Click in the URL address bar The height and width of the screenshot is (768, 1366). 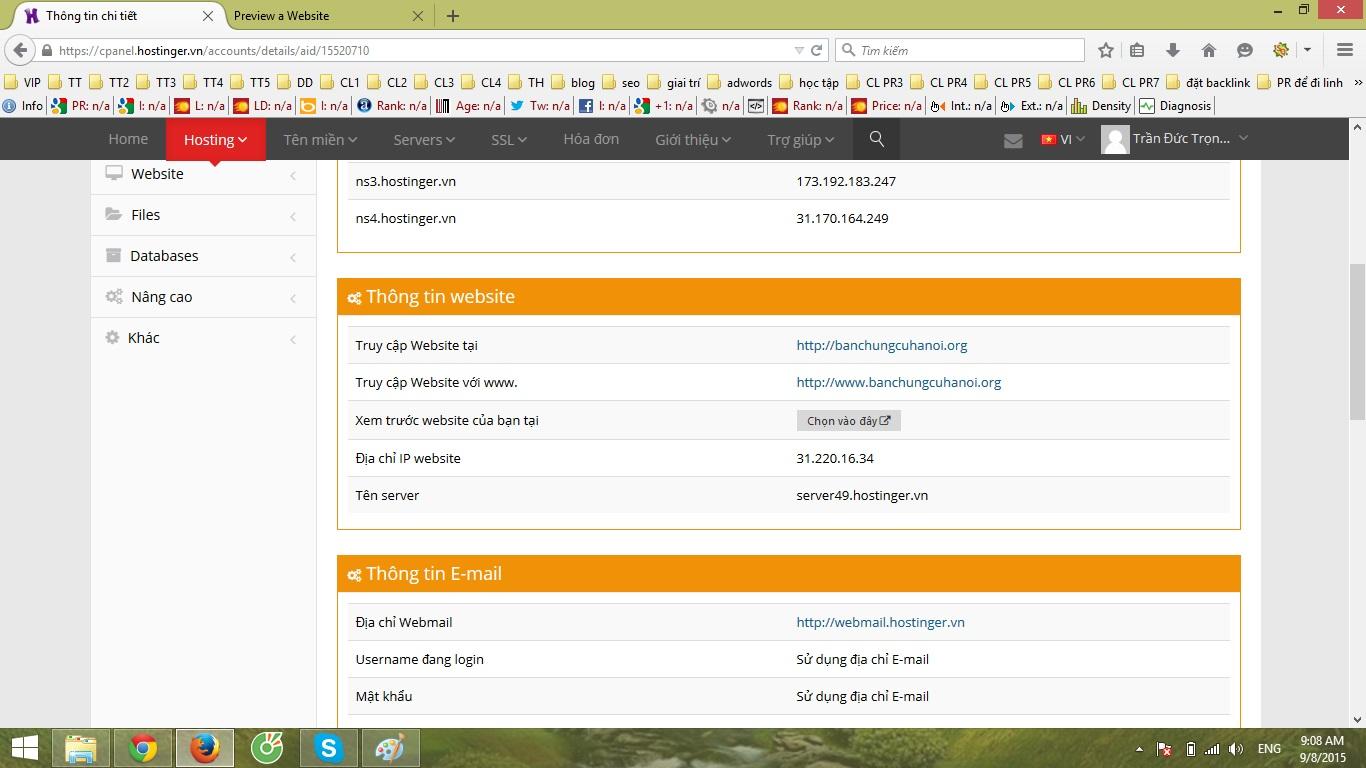(420, 50)
